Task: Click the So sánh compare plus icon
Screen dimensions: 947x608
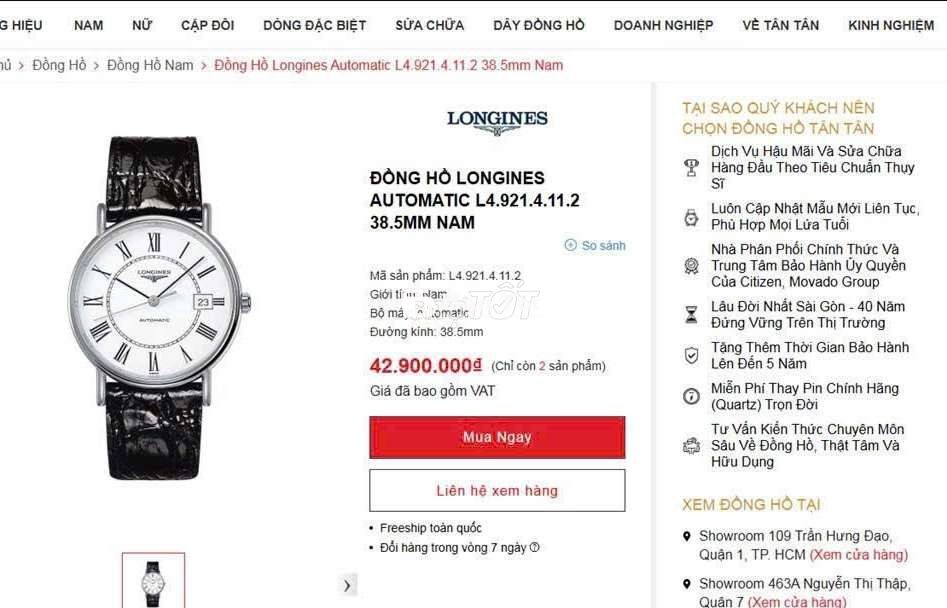Action: click(571, 245)
